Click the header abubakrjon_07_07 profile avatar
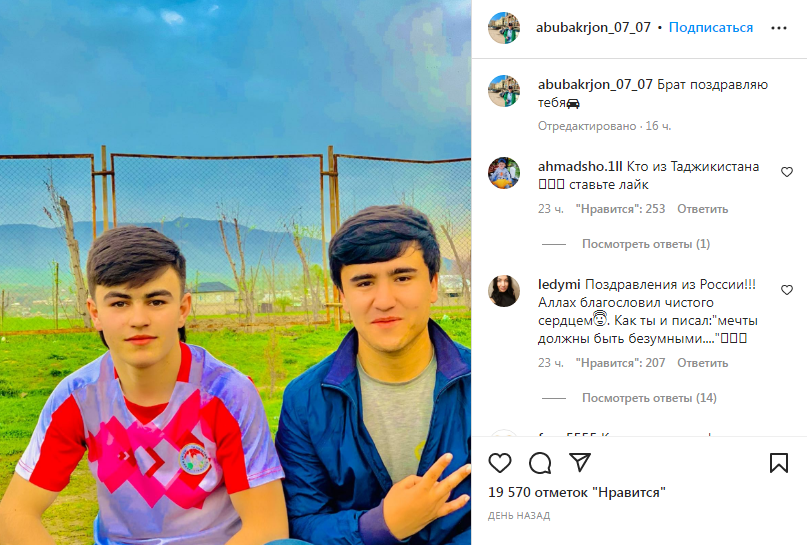 point(504,28)
